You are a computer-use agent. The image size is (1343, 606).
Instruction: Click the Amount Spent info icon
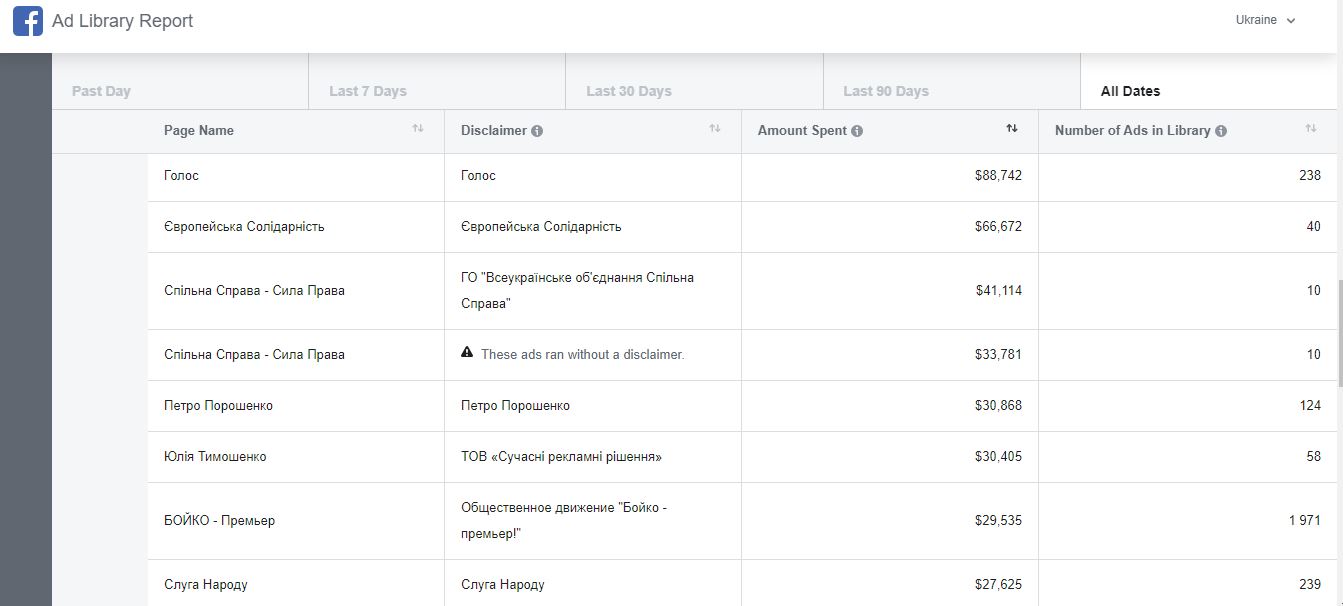pyautogui.click(x=857, y=131)
